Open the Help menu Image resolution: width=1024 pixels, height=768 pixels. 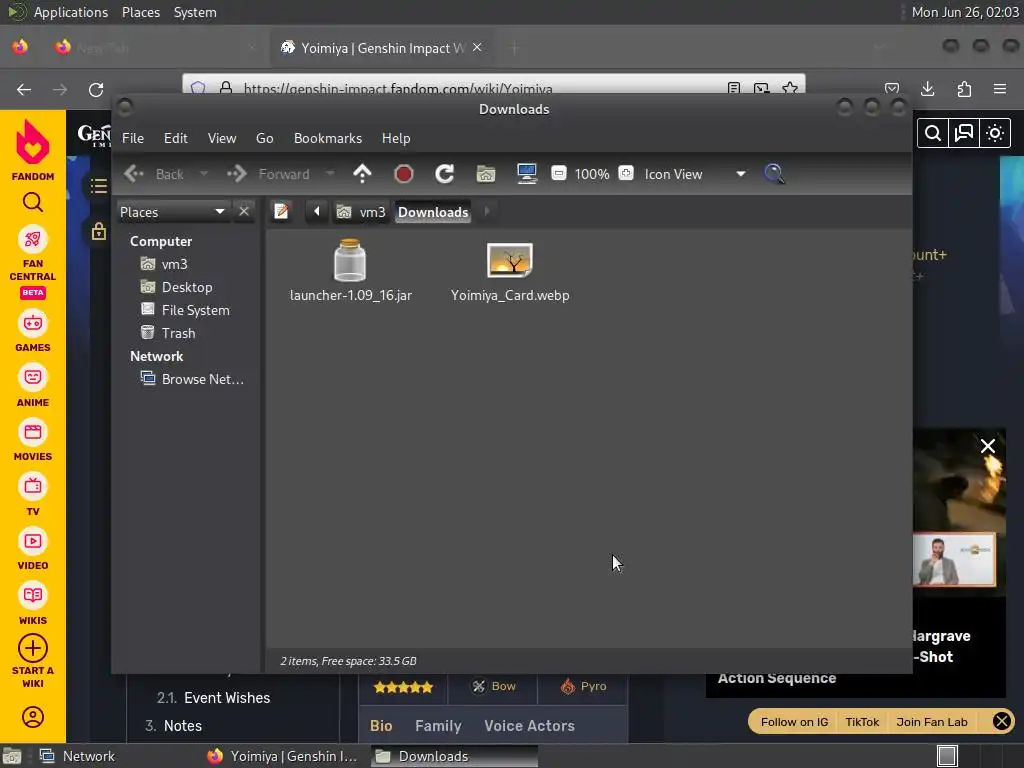click(396, 138)
